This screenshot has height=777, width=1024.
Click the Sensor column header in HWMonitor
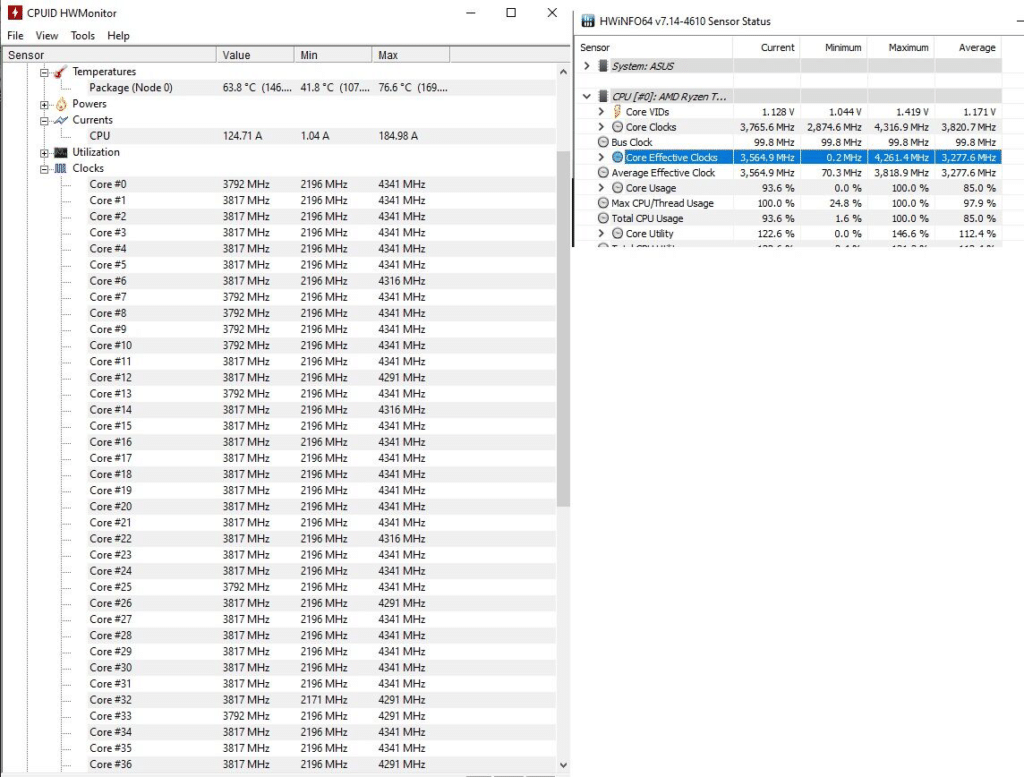(109, 55)
